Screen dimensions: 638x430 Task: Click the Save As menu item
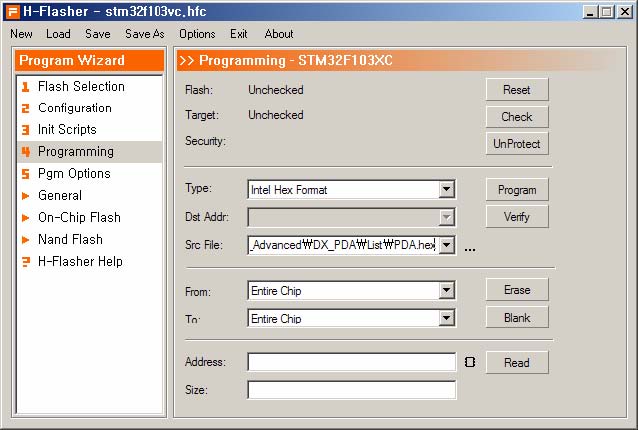(x=145, y=34)
